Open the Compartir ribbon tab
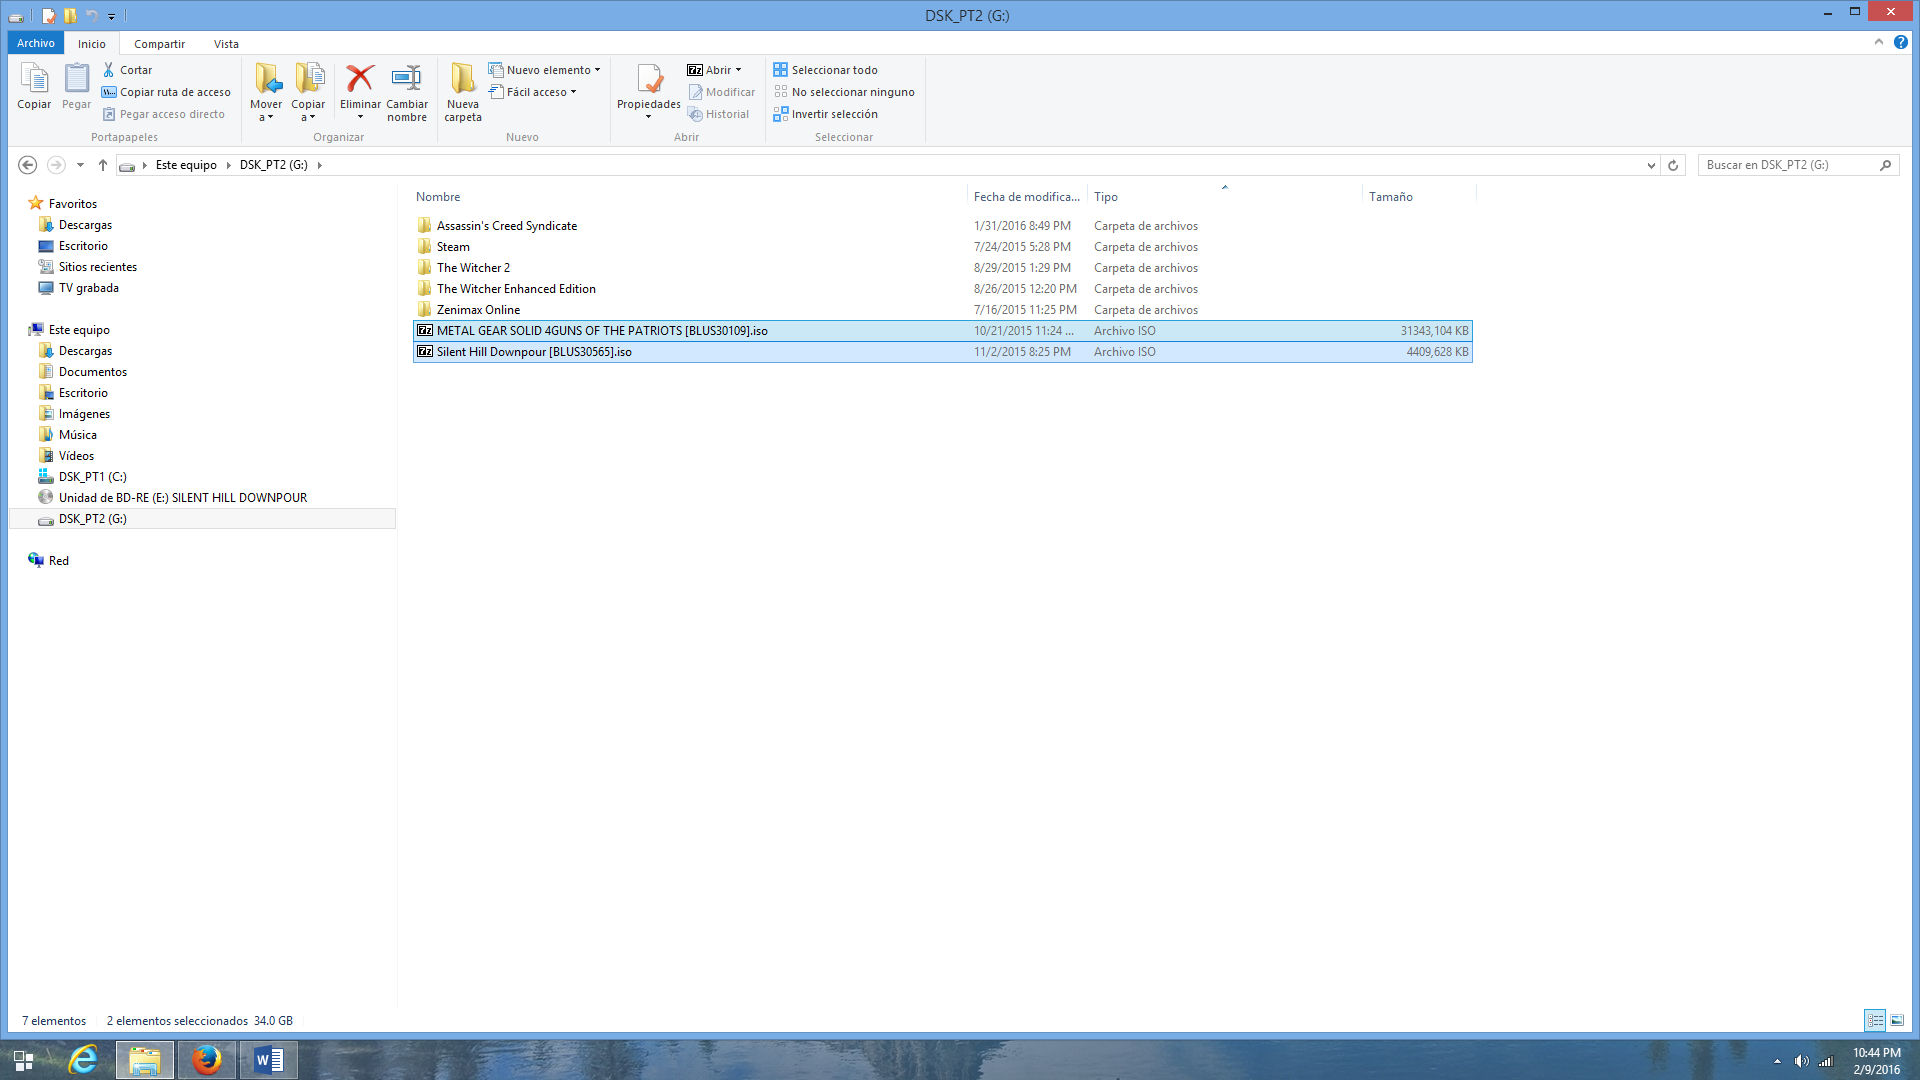 coord(159,44)
